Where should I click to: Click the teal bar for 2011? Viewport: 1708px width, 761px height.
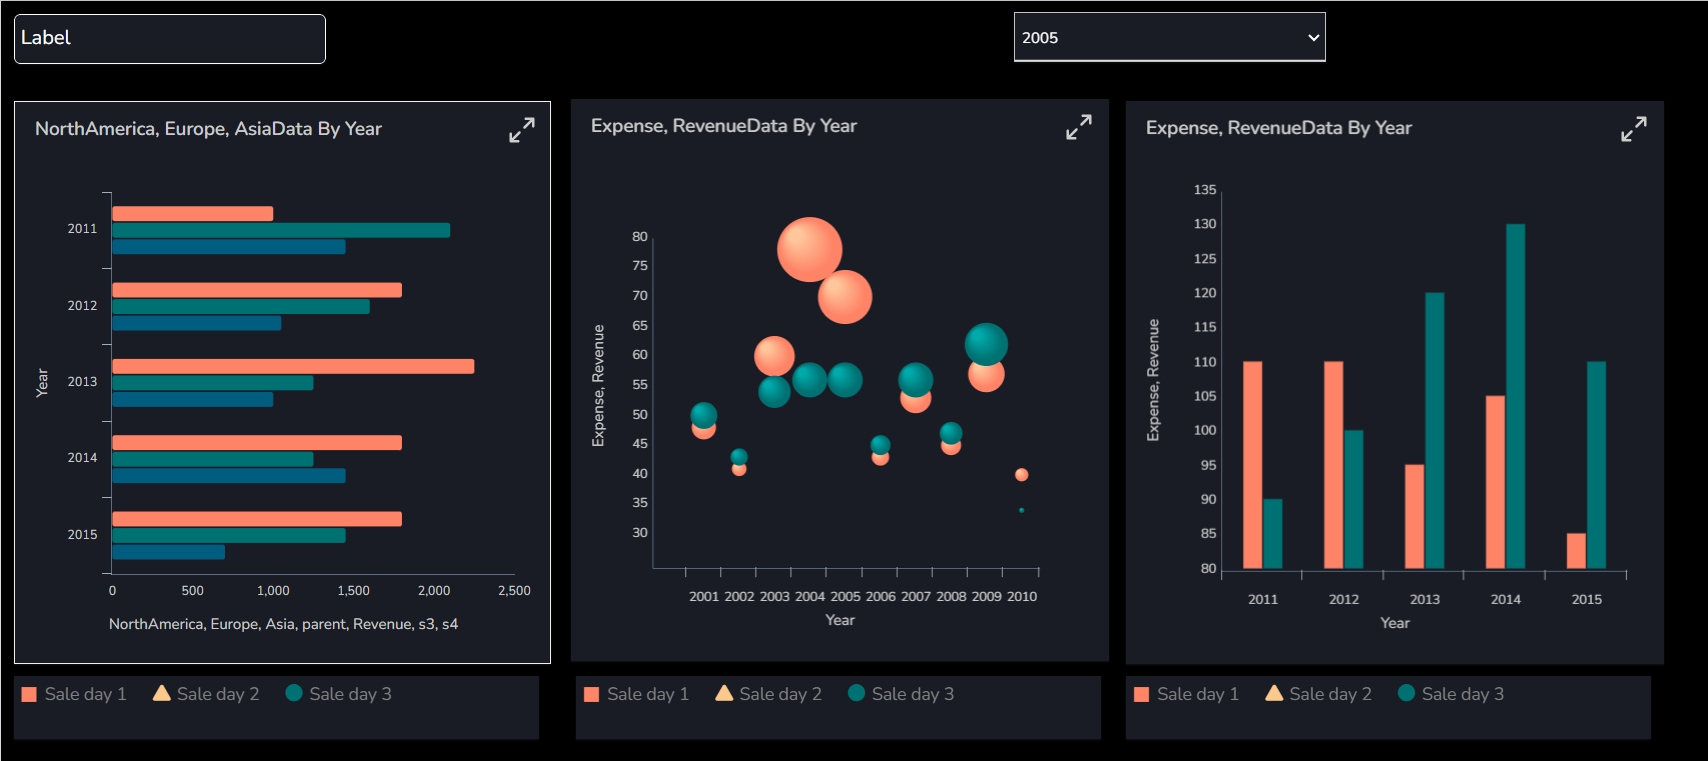[281, 230]
